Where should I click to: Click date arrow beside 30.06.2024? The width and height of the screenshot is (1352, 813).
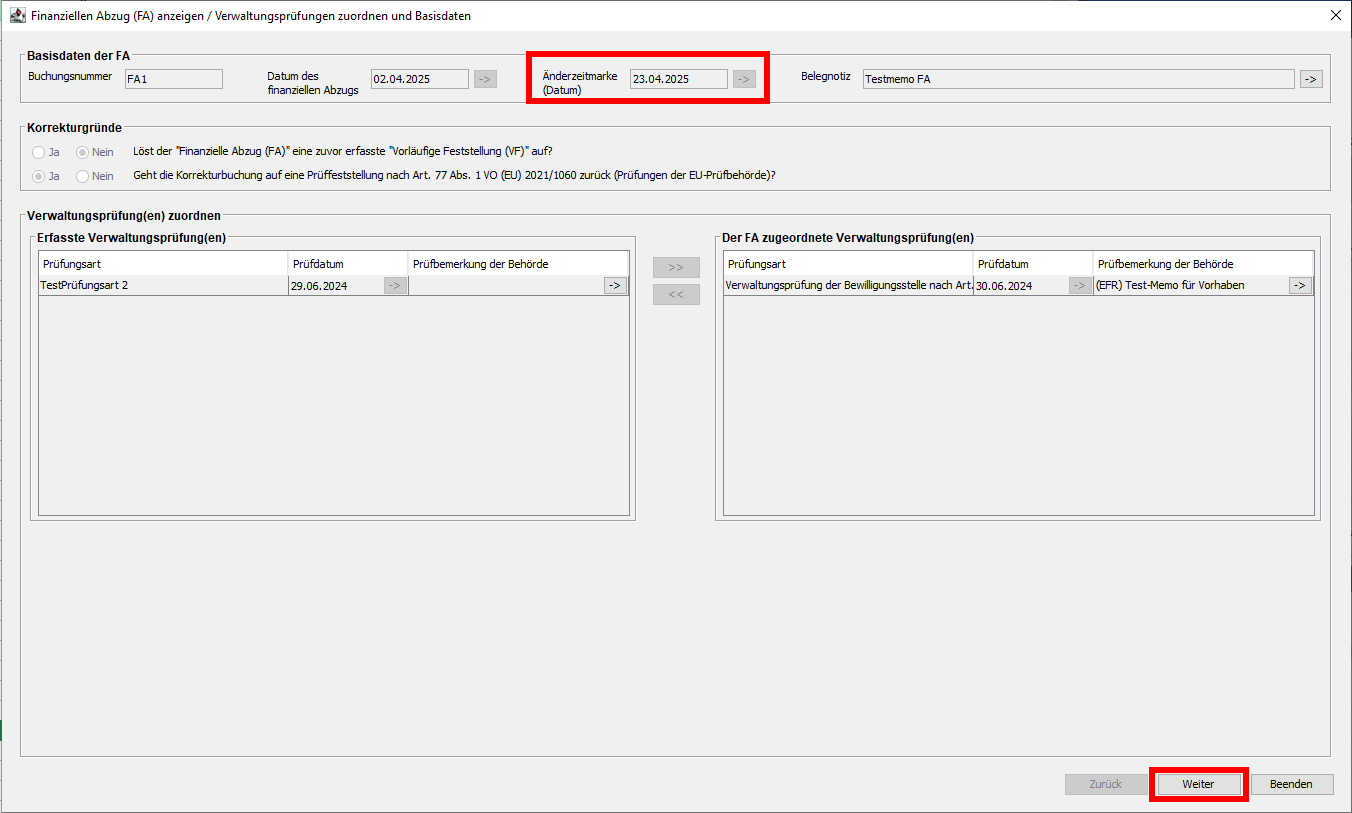[1080, 286]
